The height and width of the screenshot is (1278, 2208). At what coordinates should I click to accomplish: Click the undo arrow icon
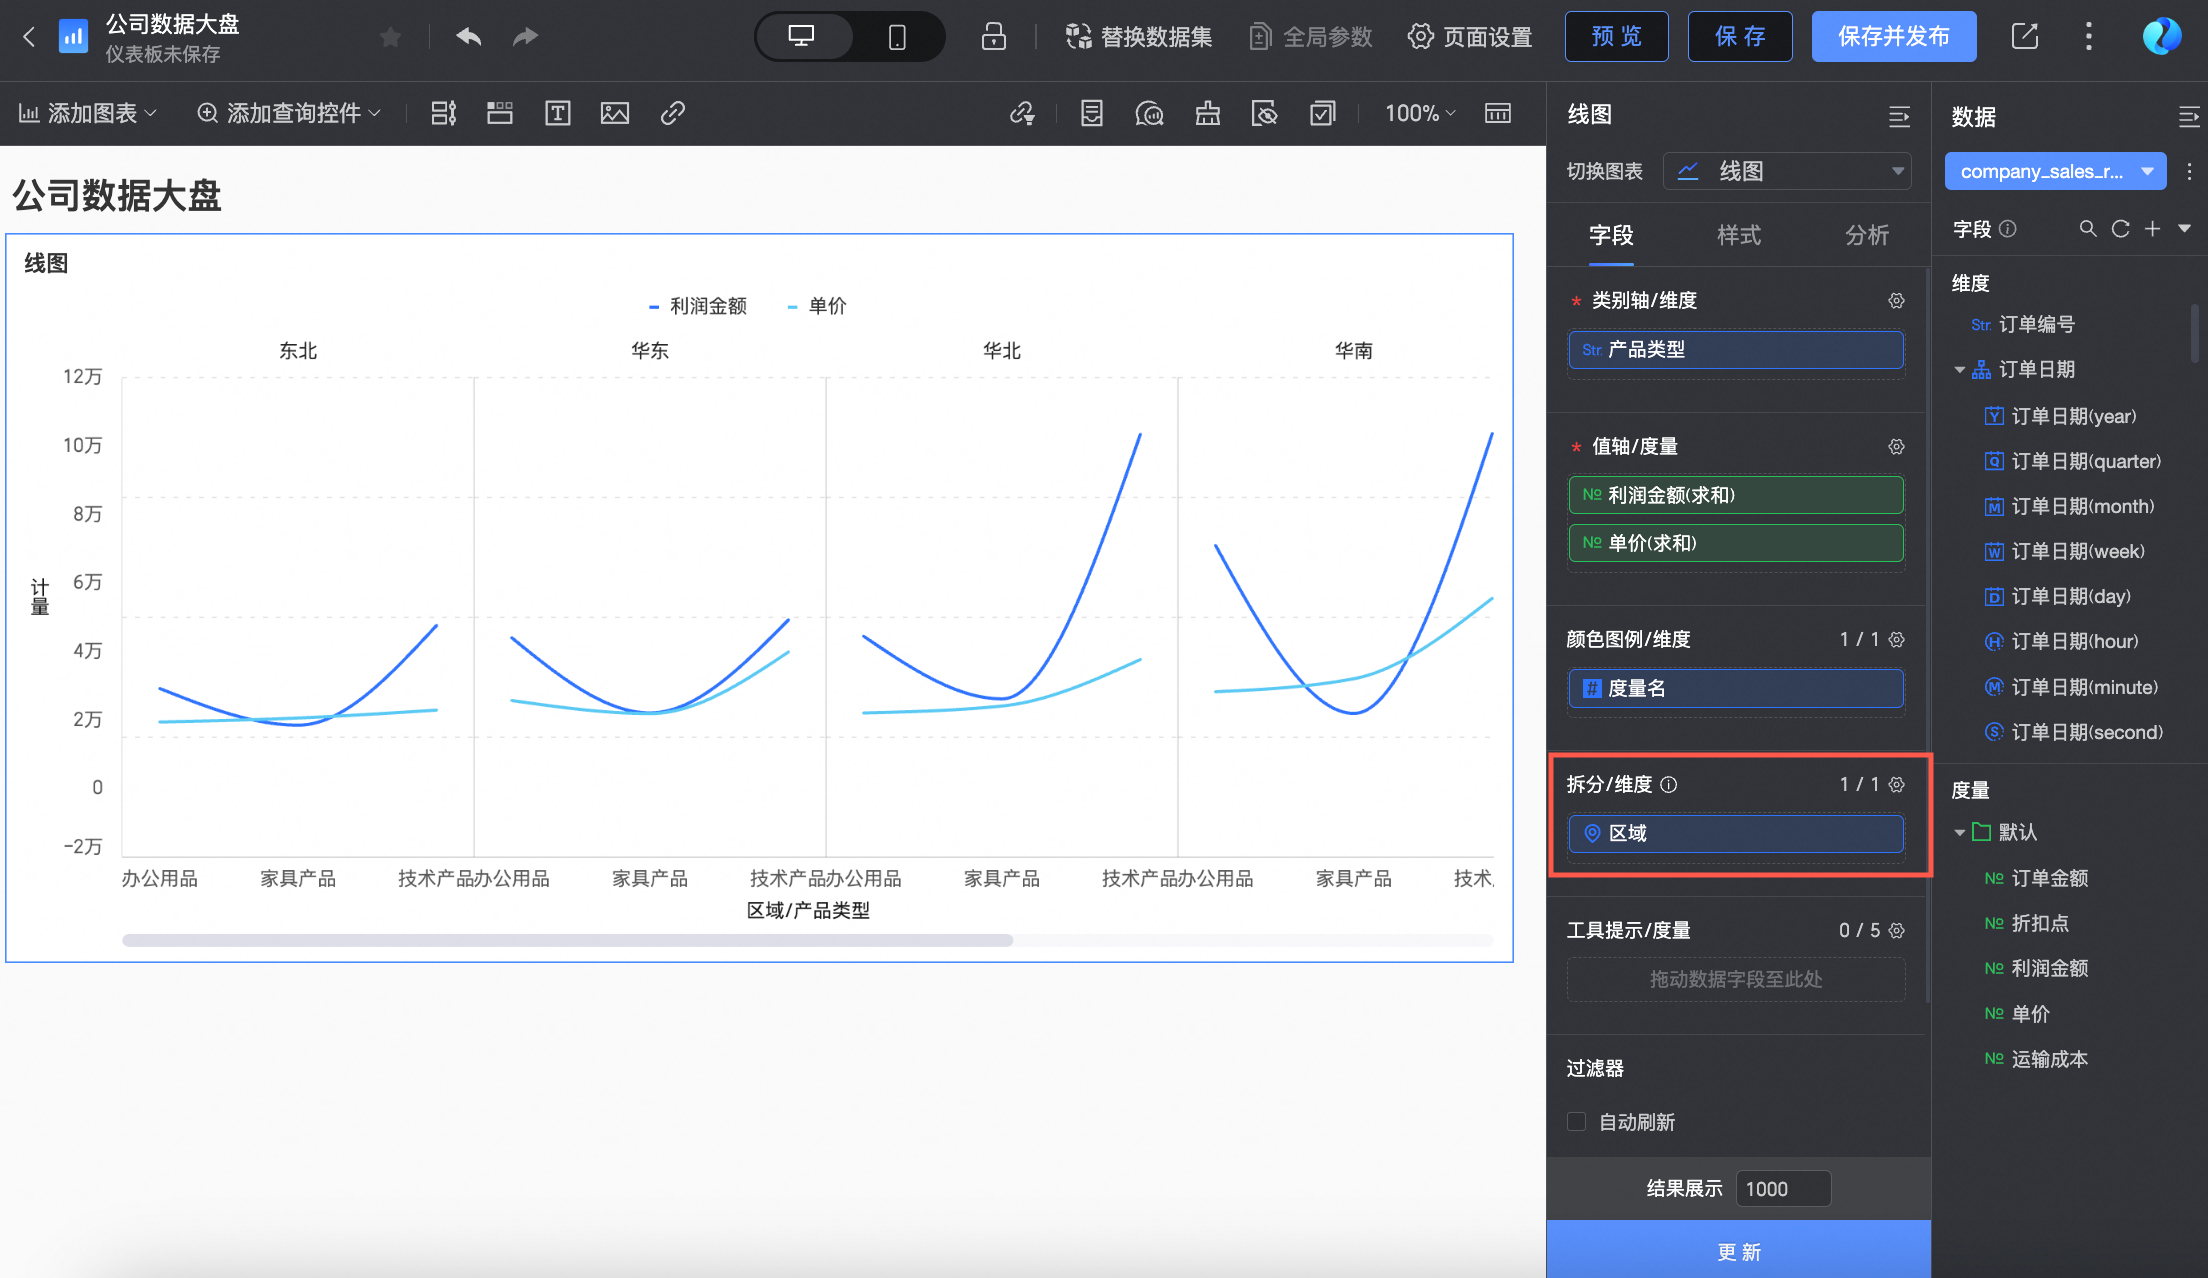click(469, 37)
